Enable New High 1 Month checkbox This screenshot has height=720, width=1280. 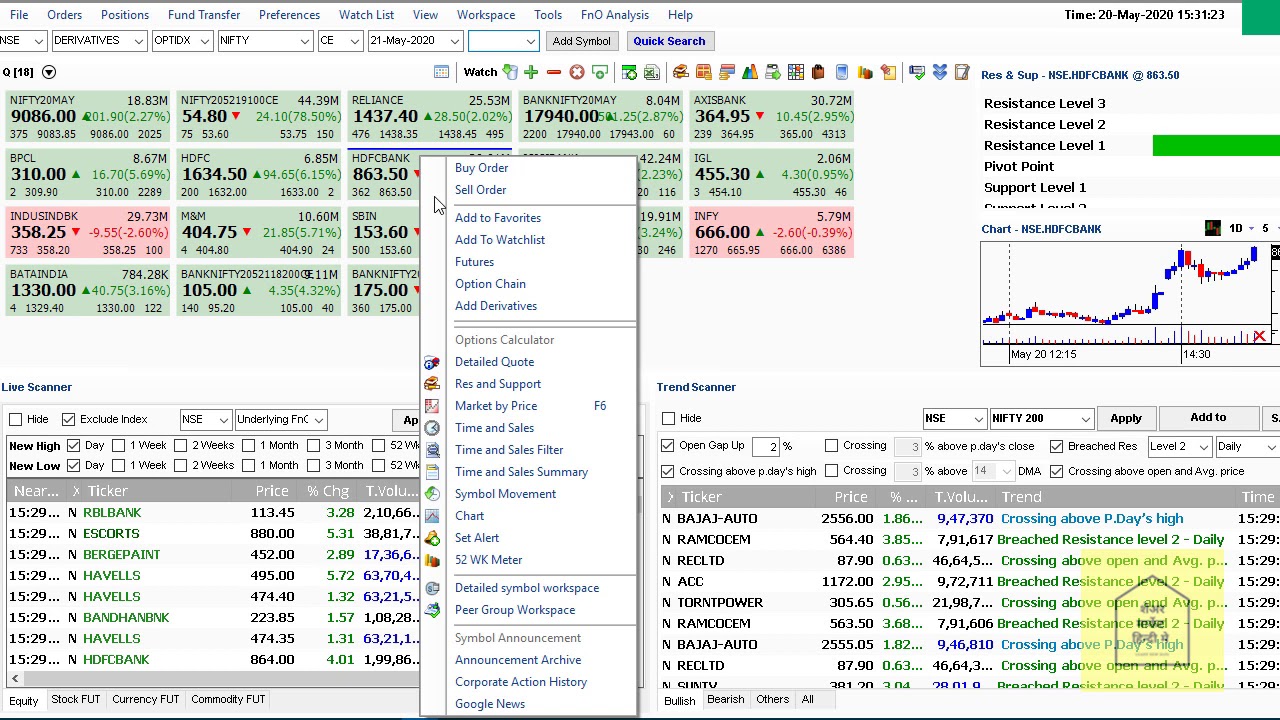[x=249, y=445]
